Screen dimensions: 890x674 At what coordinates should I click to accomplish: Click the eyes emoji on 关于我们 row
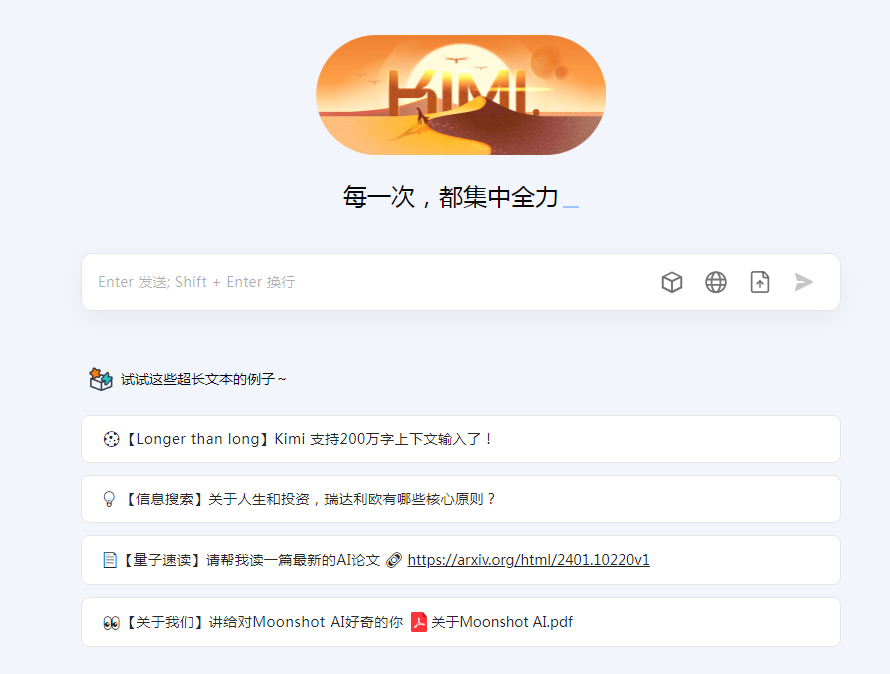[111, 623]
